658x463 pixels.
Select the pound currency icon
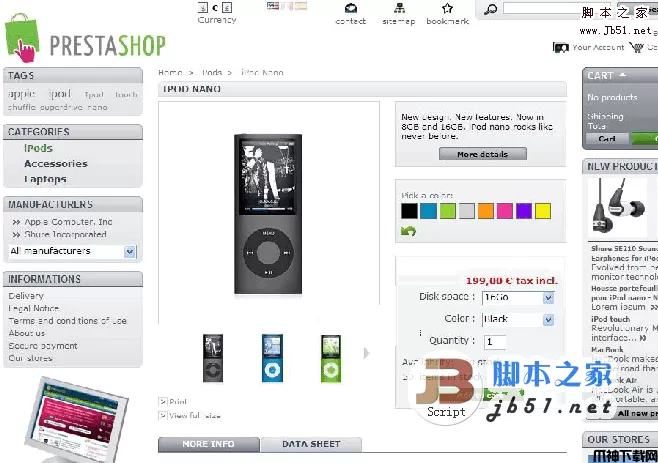point(227,8)
